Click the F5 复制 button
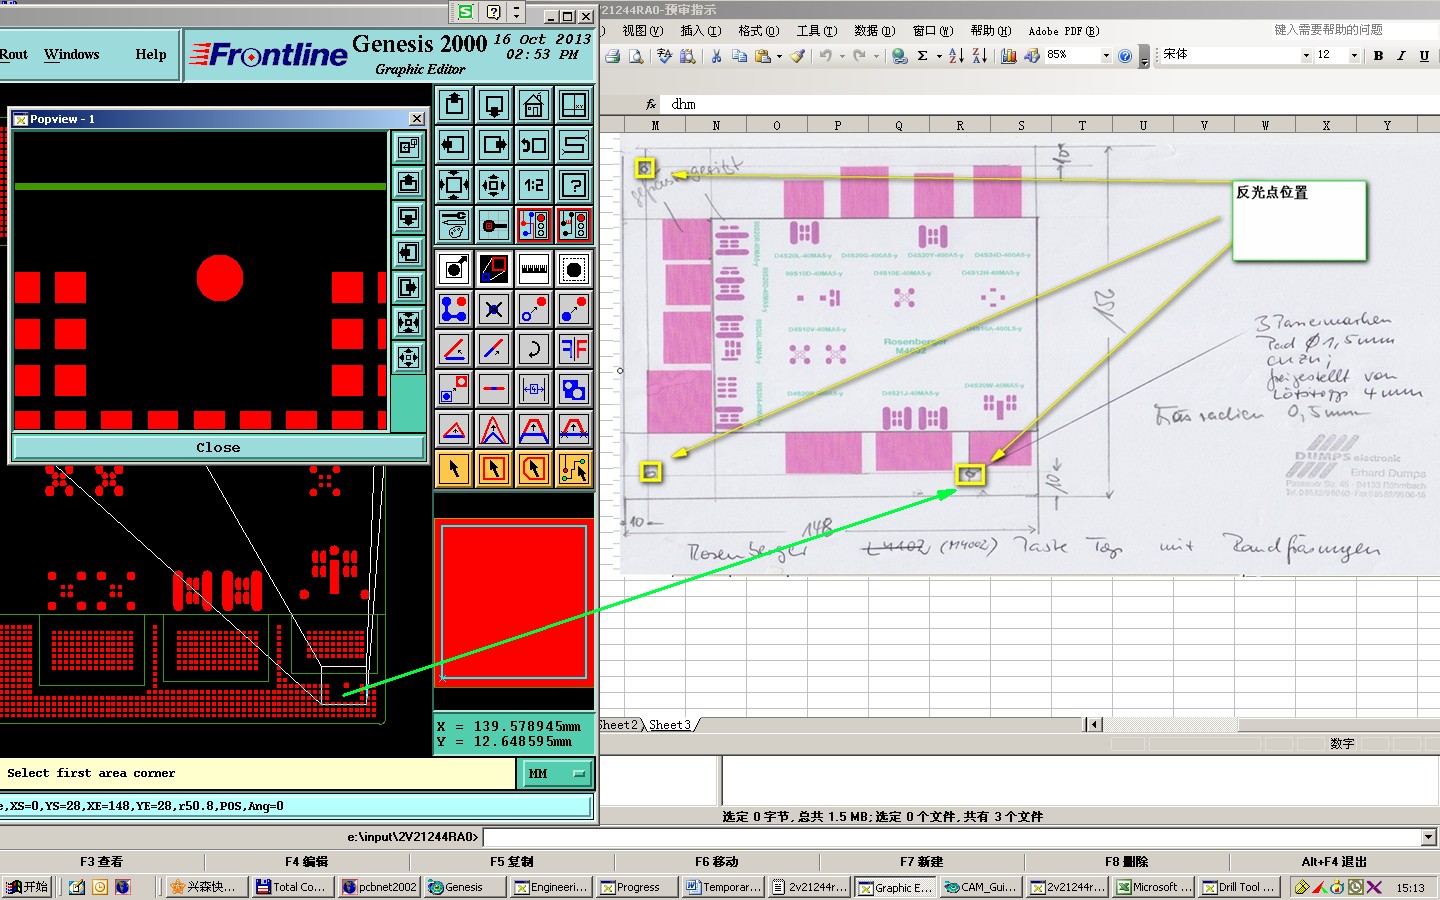This screenshot has height=900, width=1440. [x=512, y=861]
